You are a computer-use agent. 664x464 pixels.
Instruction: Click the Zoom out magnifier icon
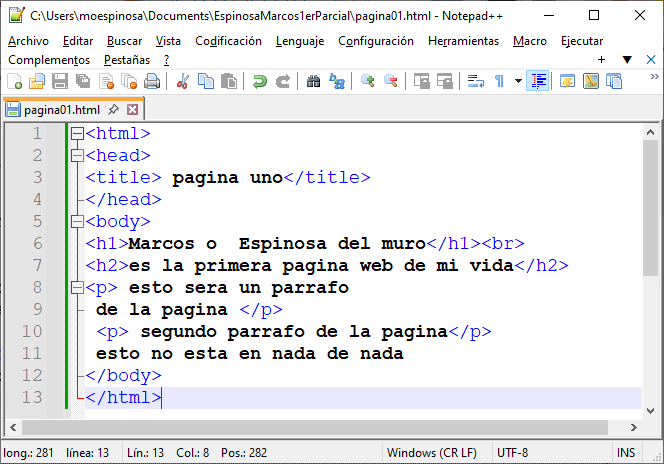[x=390, y=81]
